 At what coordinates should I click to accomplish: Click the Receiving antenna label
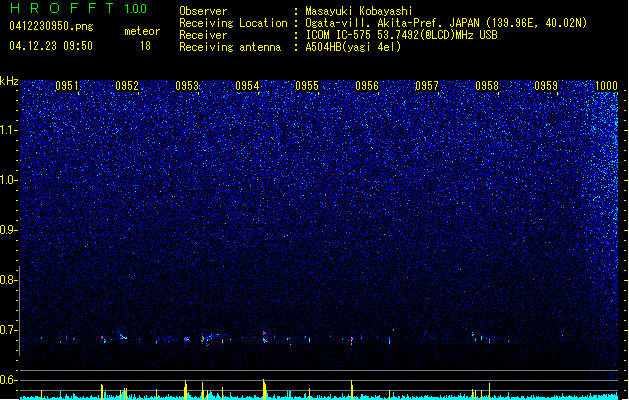pos(230,47)
